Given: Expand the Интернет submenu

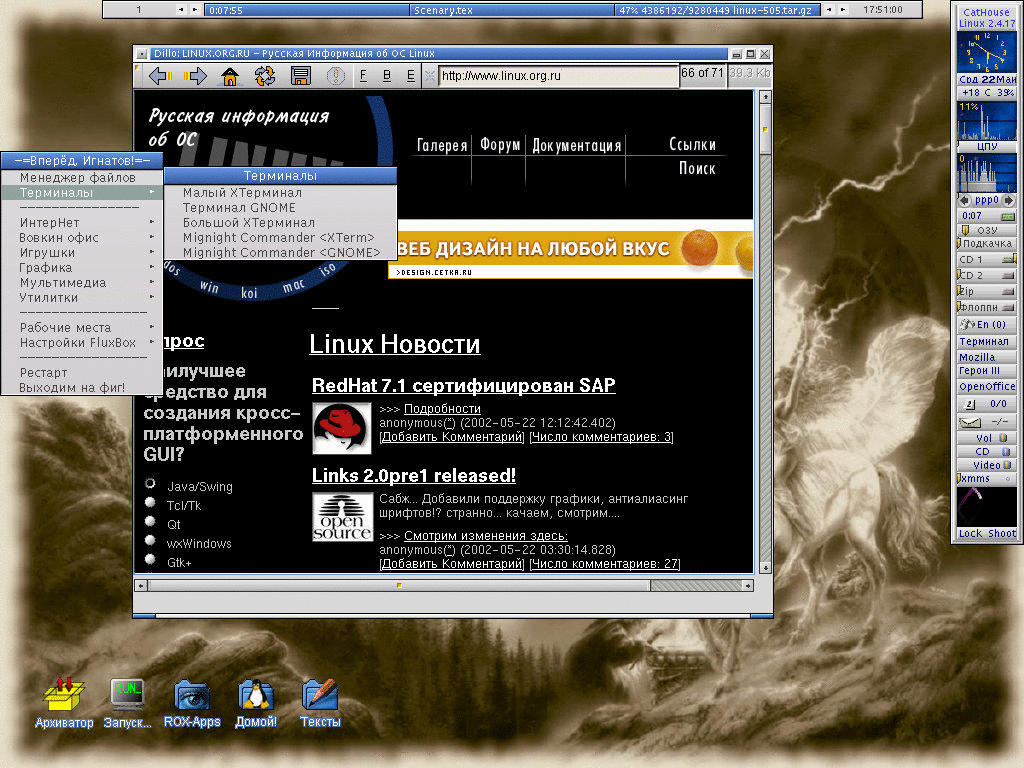Looking at the screenshot, I should (82, 223).
